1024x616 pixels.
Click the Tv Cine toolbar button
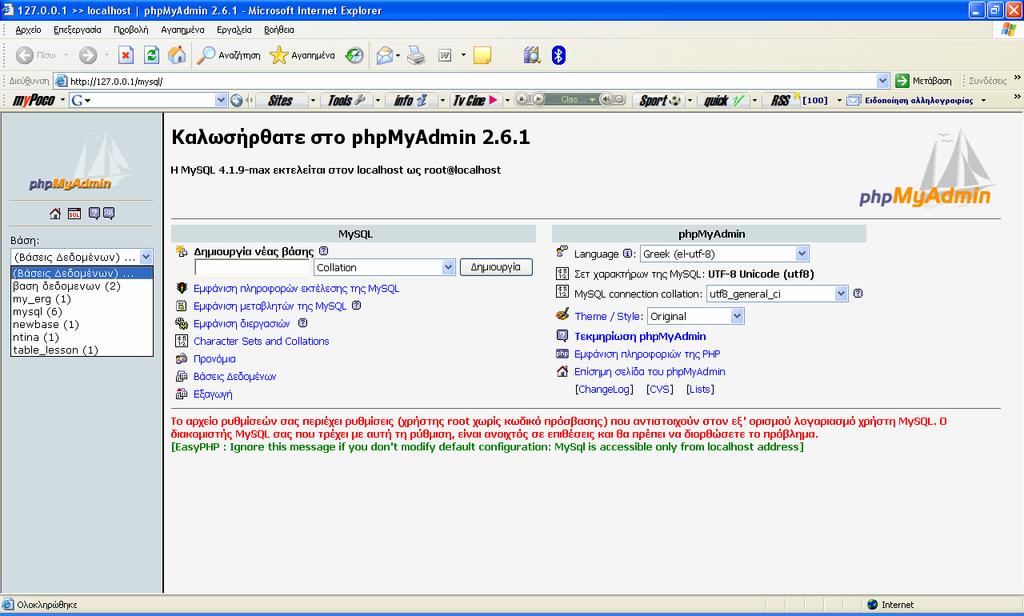click(475, 101)
